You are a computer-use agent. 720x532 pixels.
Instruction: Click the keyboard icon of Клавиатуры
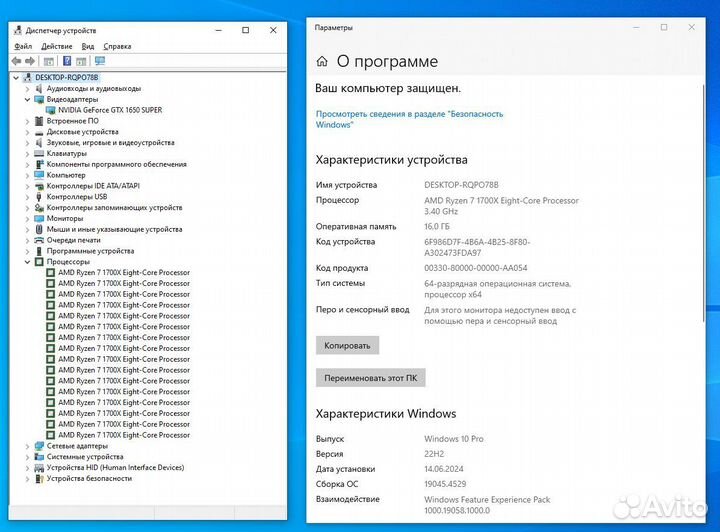pos(39,153)
